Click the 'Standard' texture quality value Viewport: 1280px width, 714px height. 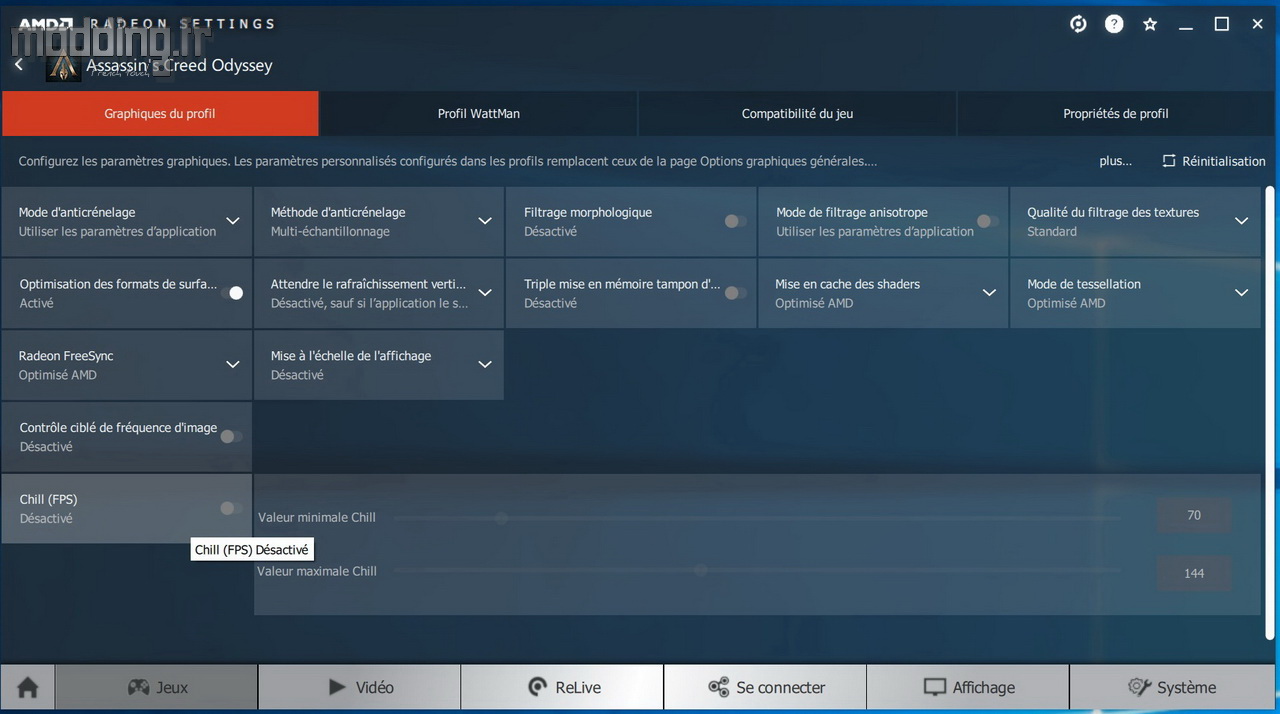click(x=1052, y=231)
